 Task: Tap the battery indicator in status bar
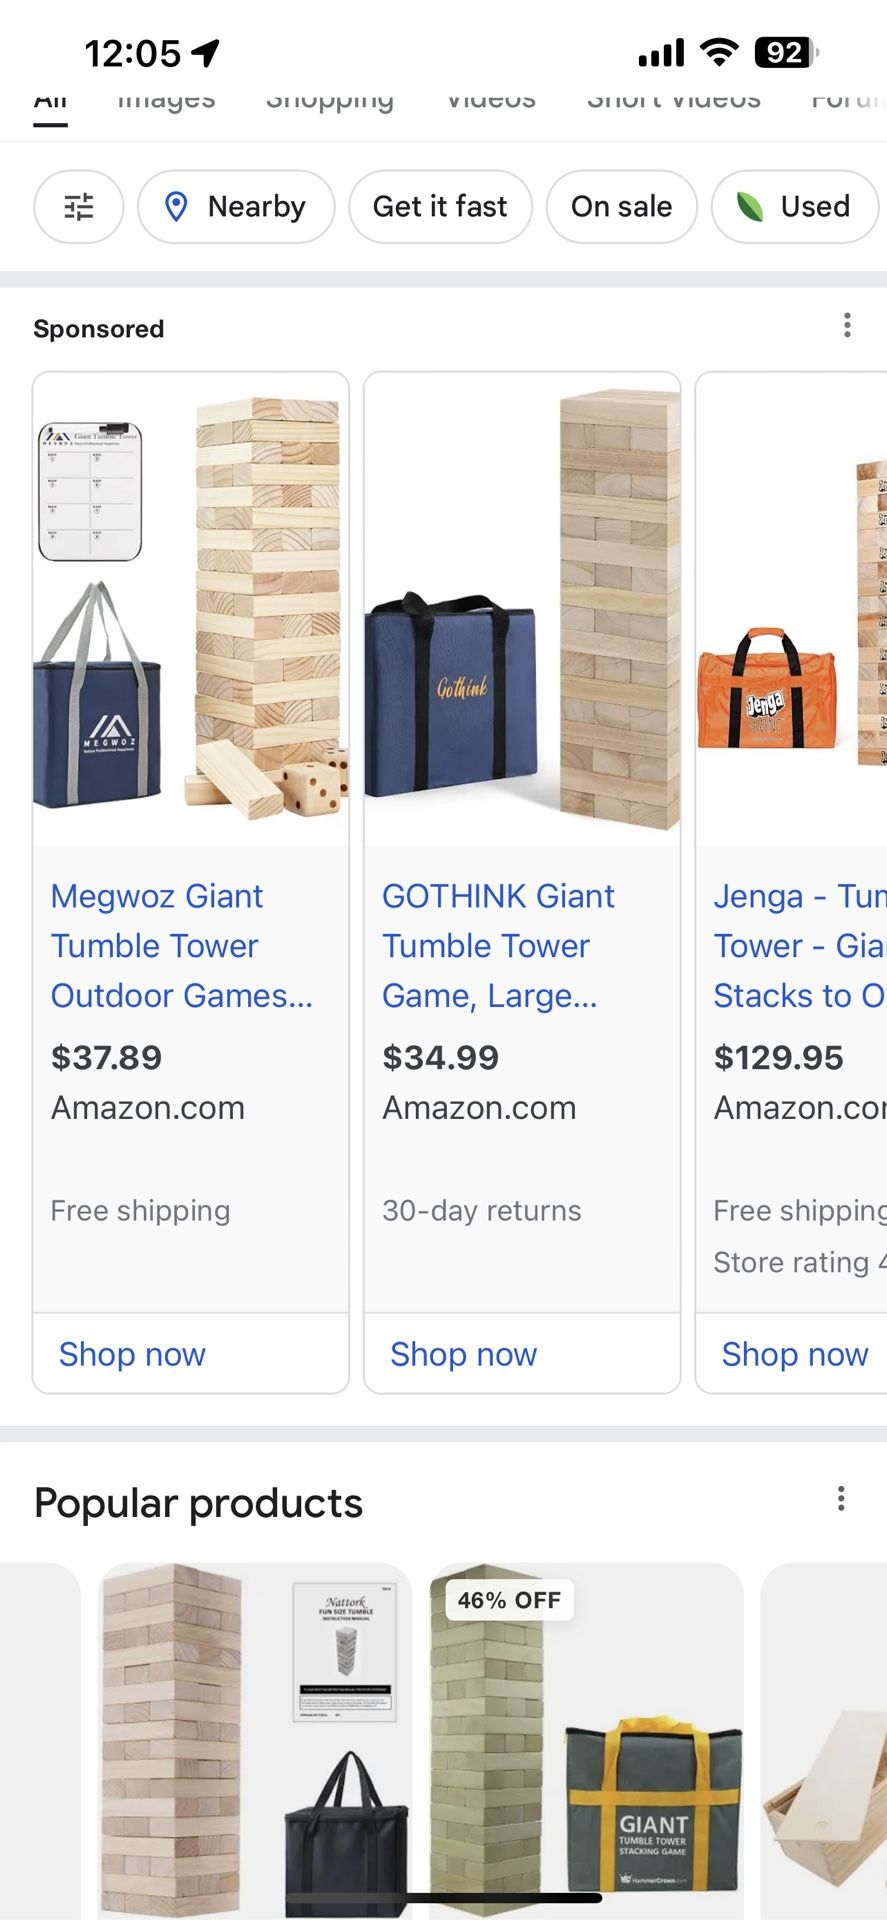(x=786, y=52)
